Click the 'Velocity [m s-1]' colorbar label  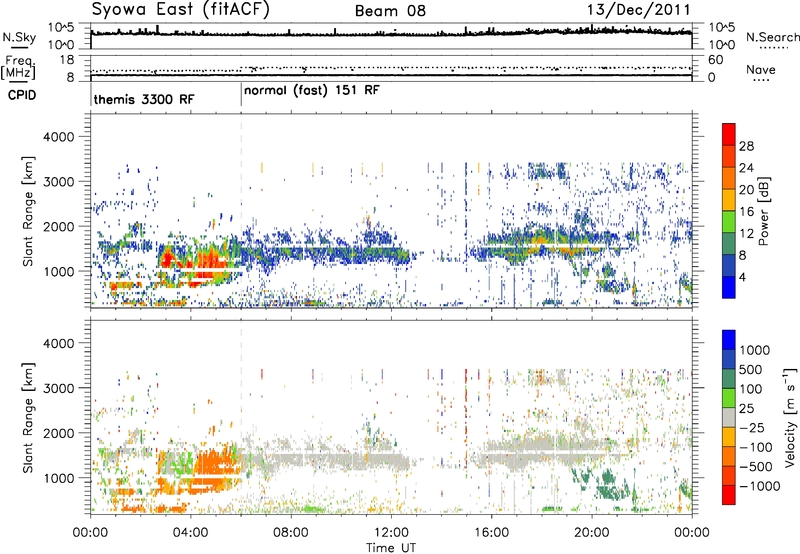pyautogui.click(x=790, y=417)
